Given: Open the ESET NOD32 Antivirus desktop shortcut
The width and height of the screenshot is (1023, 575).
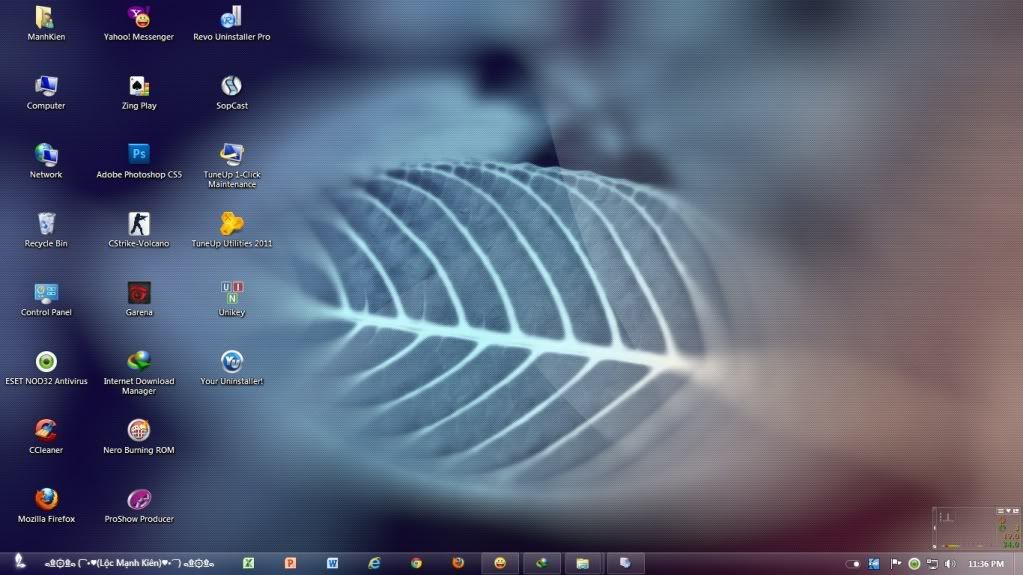Looking at the screenshot, I should tap(46, 367).
